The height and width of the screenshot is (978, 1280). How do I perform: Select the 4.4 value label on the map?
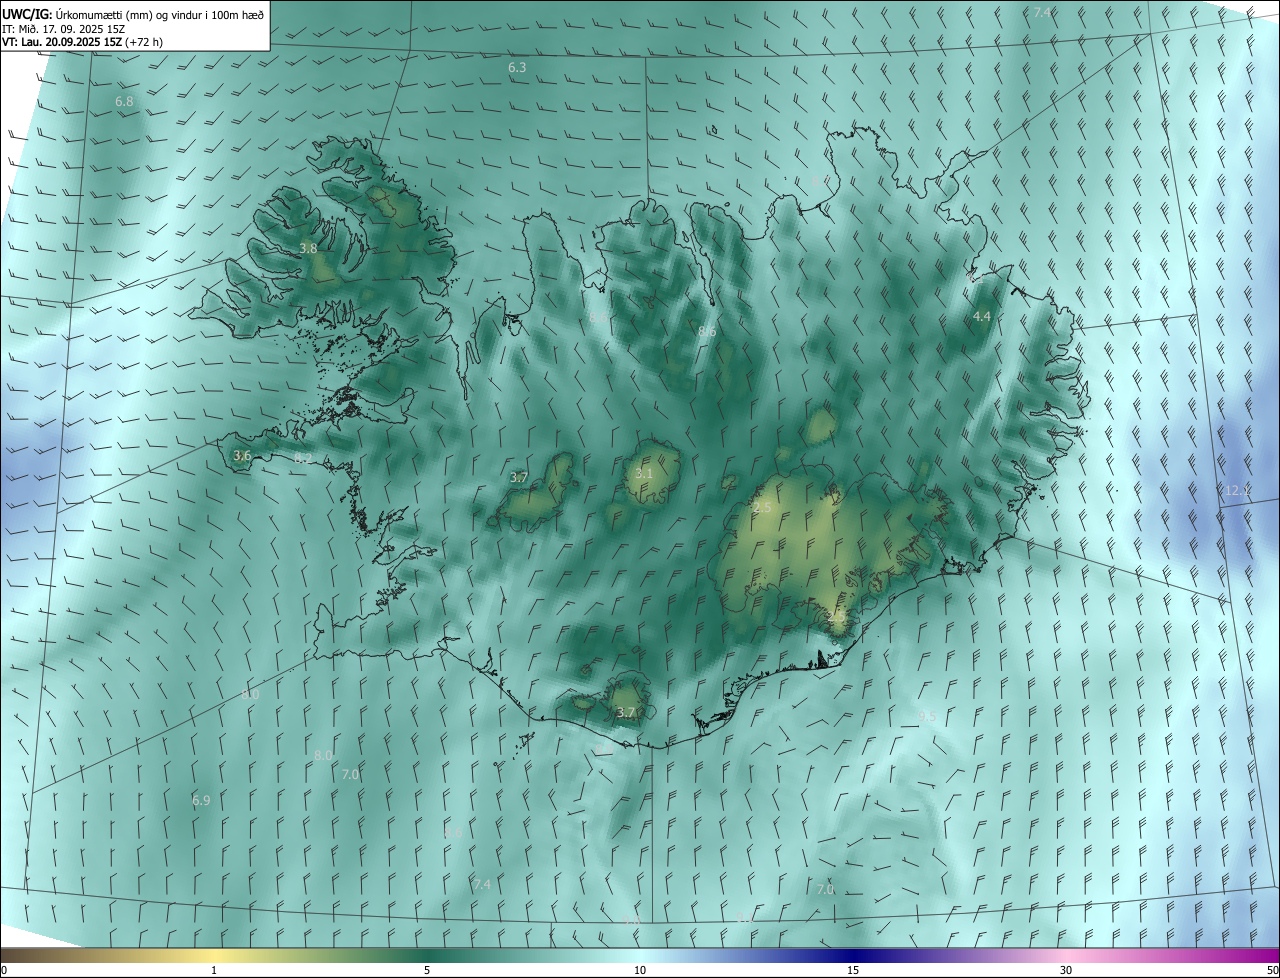(982, 317)
